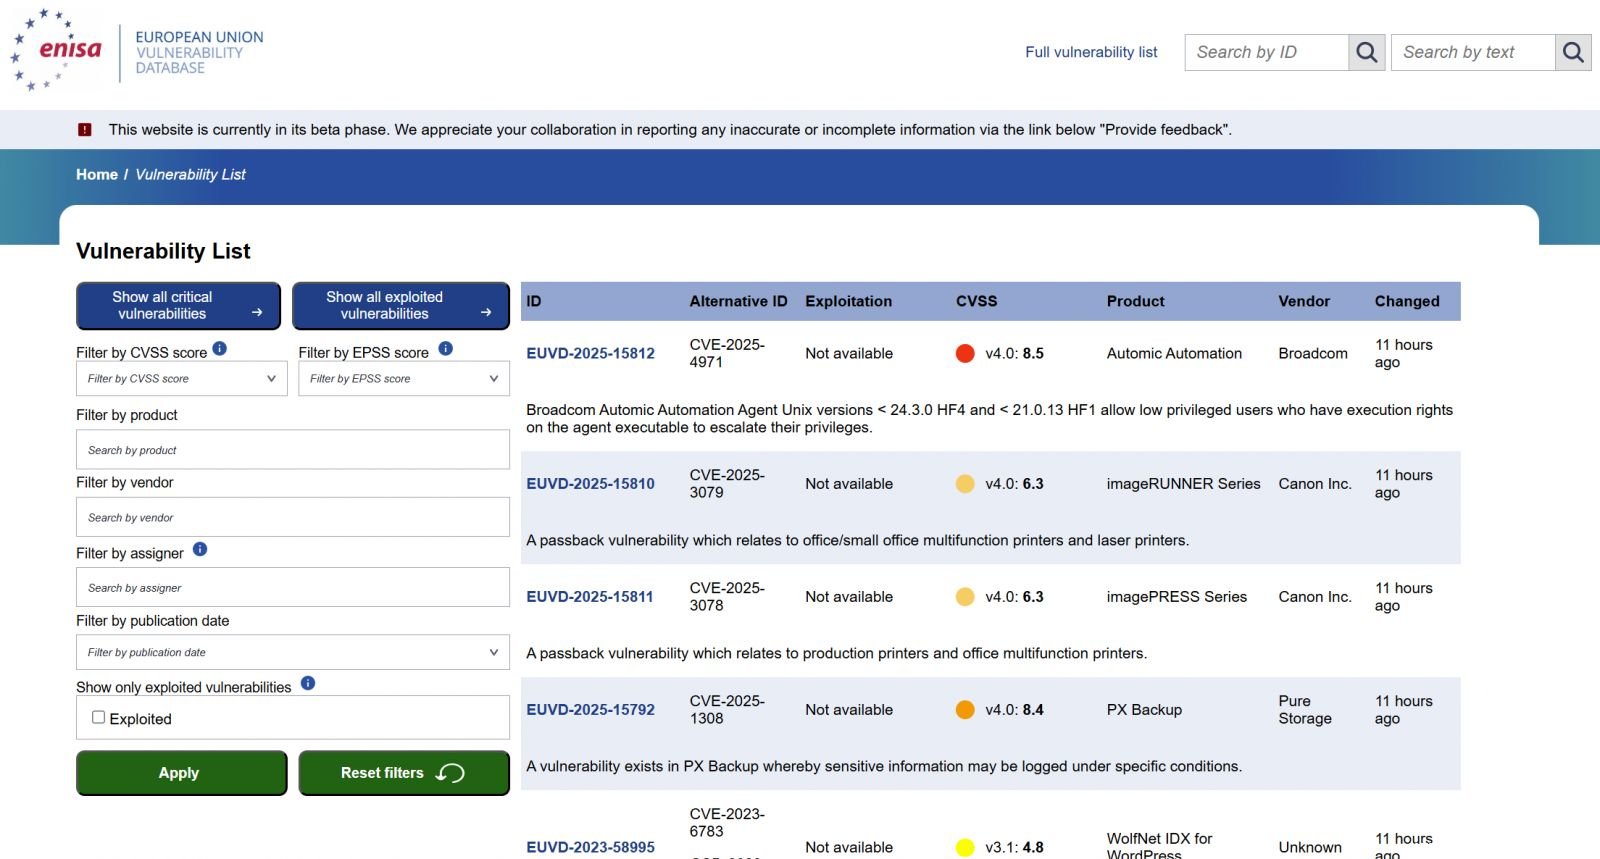The height and width of the screenshot is (859, 1600).
Task: Toggle the Exploited checkbox
Action: [98, 717]
